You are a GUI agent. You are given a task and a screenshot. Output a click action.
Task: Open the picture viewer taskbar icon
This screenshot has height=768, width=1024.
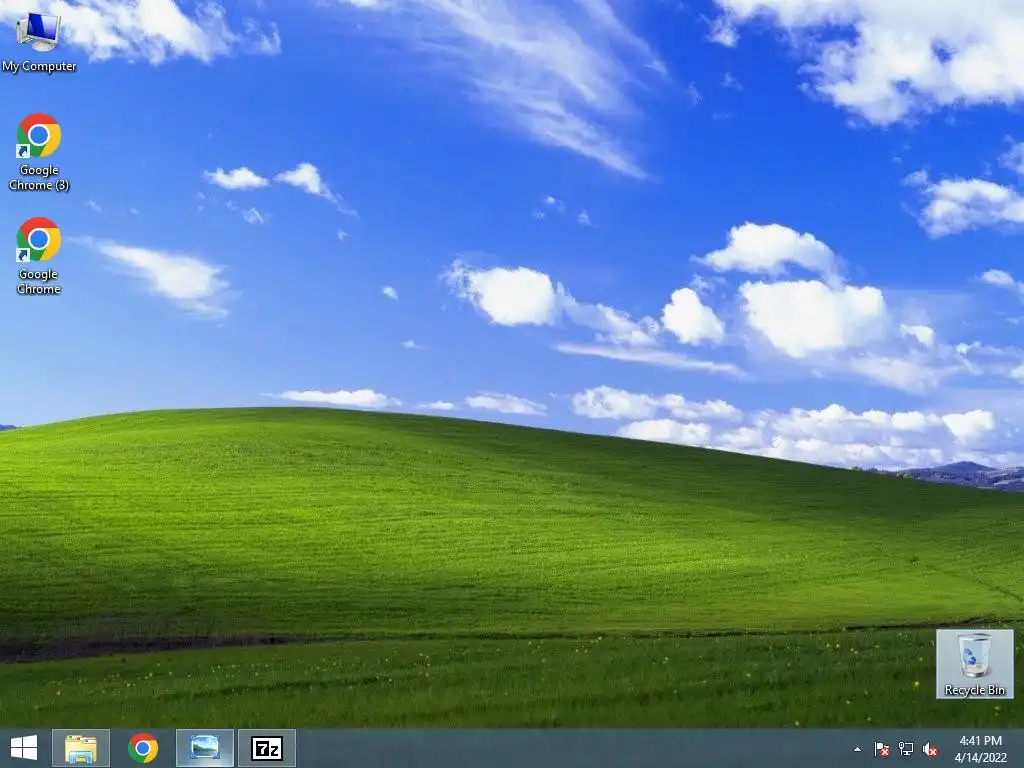(x=204, y=748)
